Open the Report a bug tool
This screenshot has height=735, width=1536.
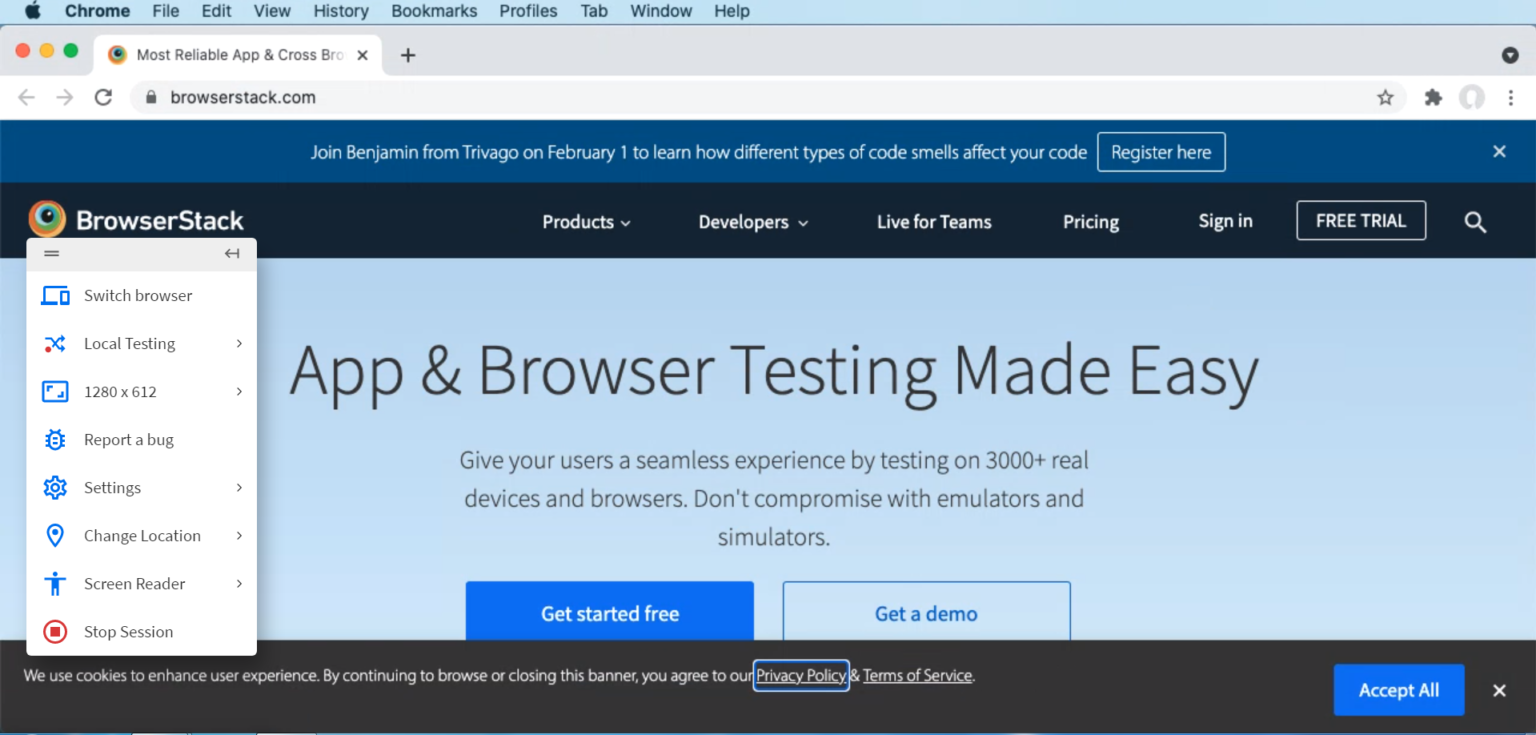[x=128, y=439]
